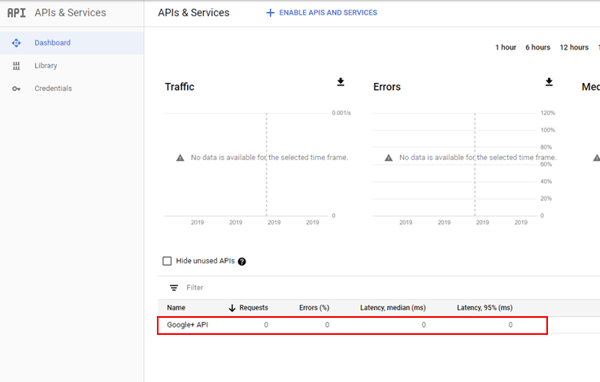
Task: Click the 20% axis label on Errors chart
Action: pos(546,199)
